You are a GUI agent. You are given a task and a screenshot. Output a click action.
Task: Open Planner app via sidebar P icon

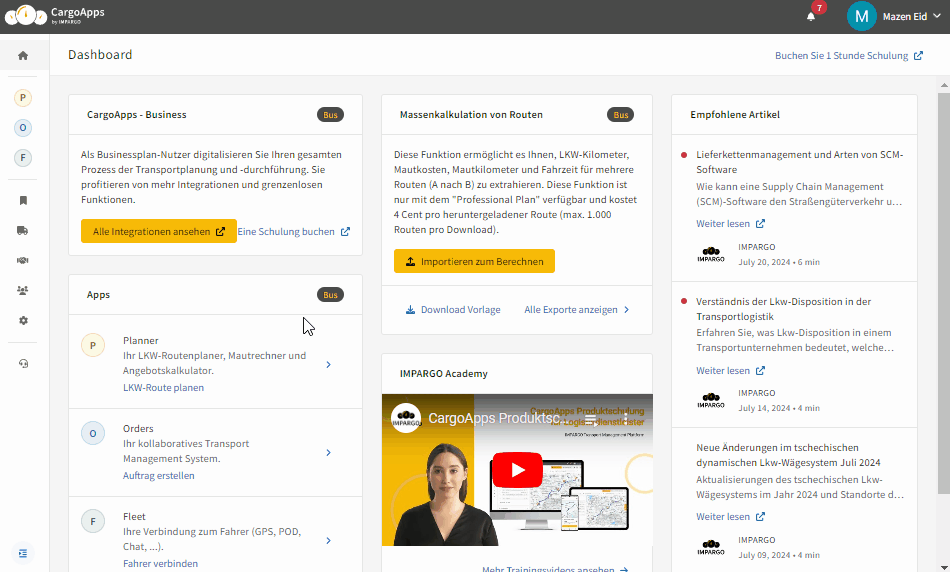pyautogui.click(x=23, y=98)
